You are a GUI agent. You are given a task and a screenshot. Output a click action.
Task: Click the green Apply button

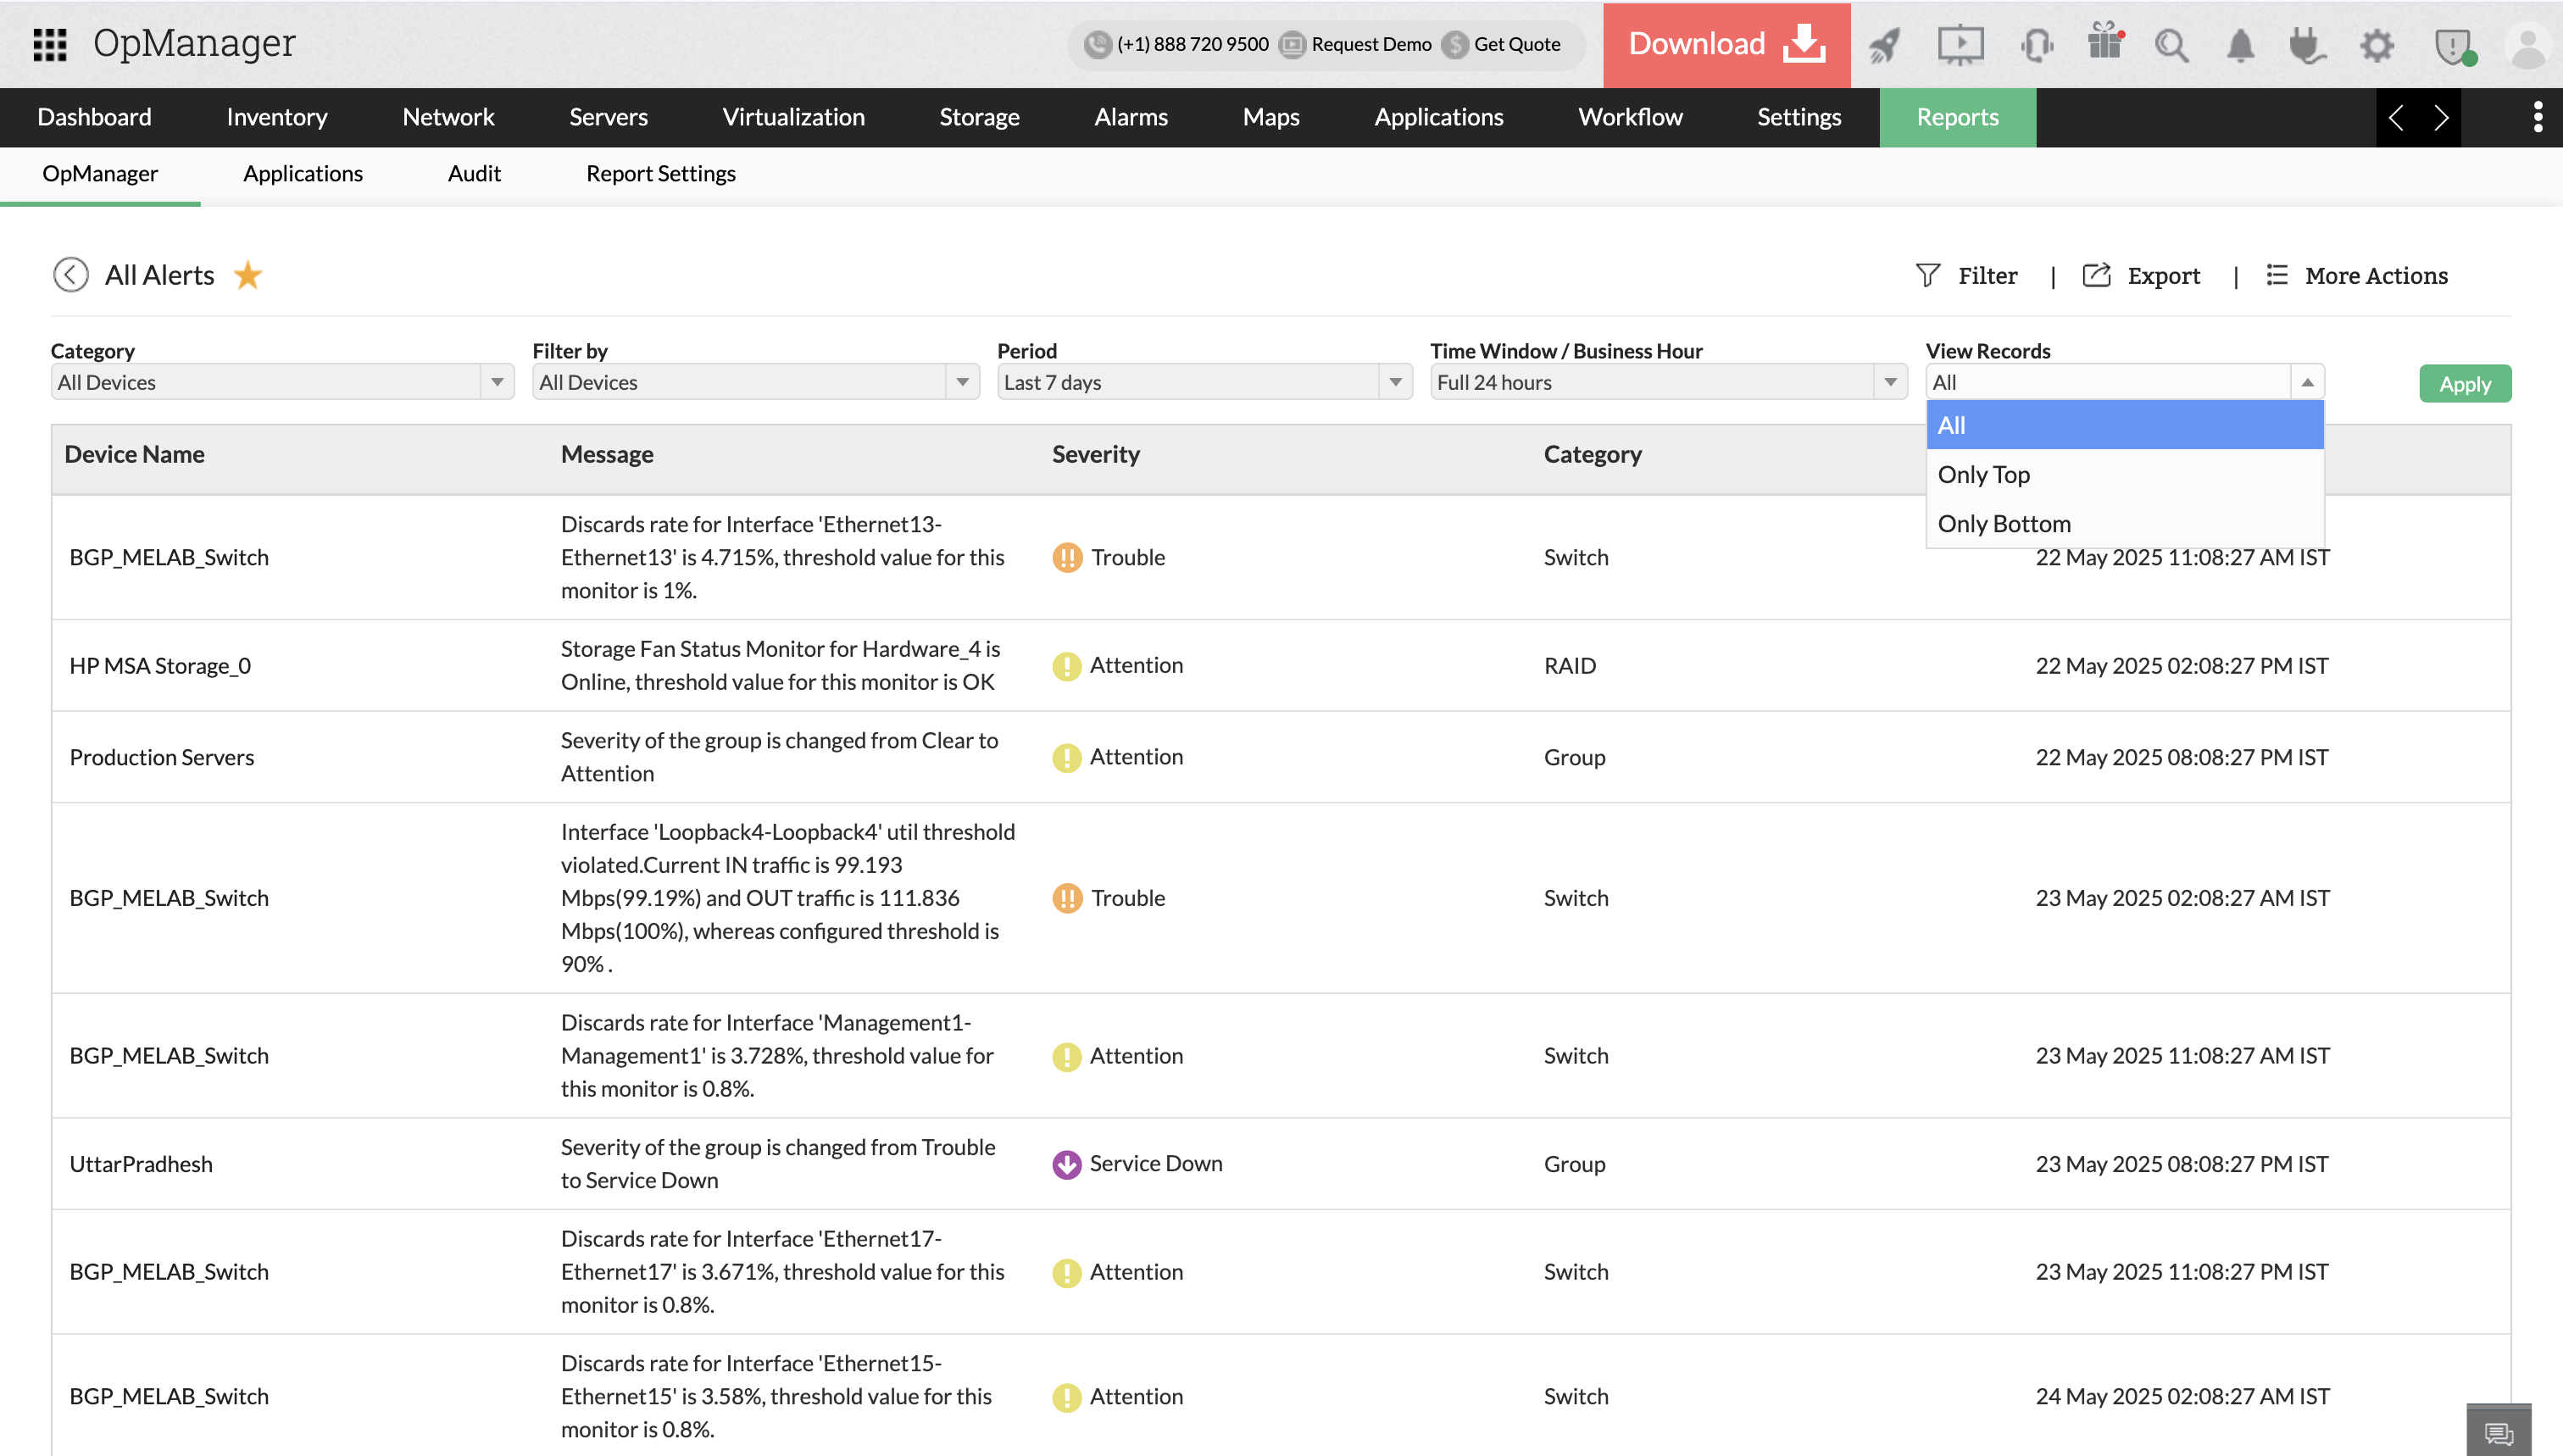click(x=2464, y=384)
